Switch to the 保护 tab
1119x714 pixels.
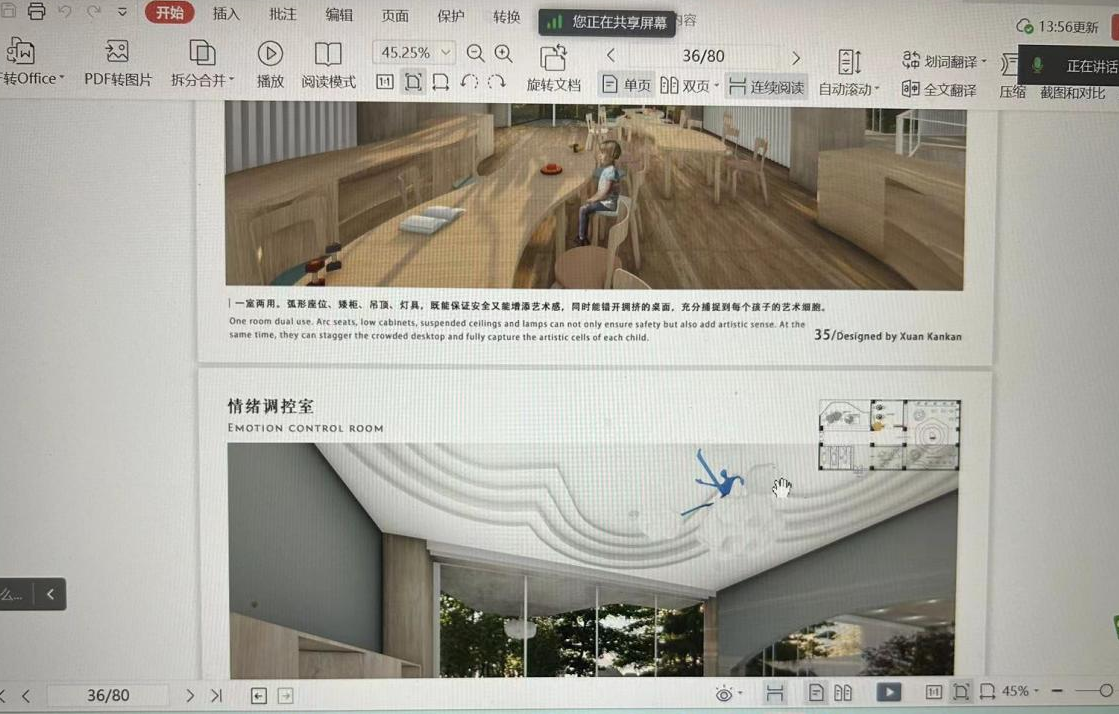point(451,16)
